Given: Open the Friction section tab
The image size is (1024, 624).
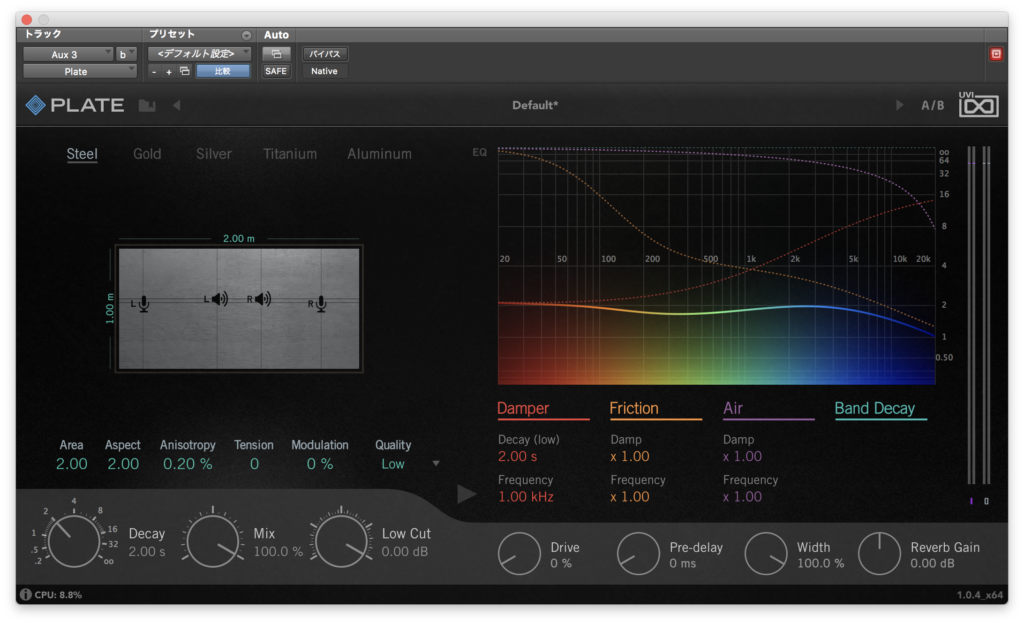Looking at the screenshot, I should pos(633,409).
